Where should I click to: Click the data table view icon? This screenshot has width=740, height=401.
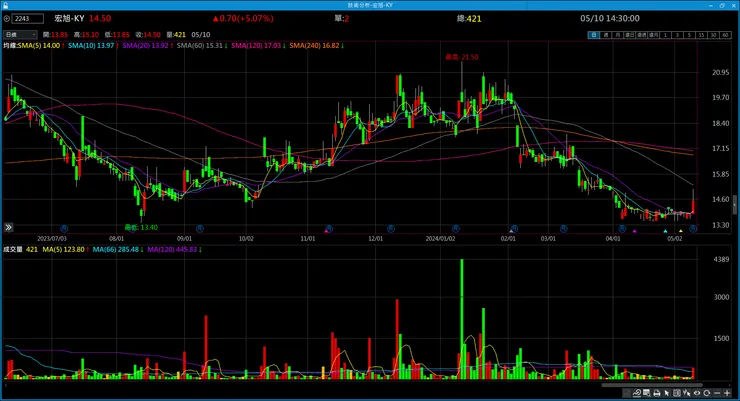pos(647,393)
